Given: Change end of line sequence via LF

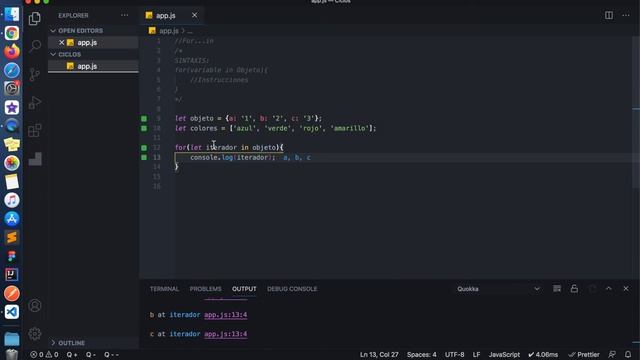Looking at the screenshot, I should [476, 354].
